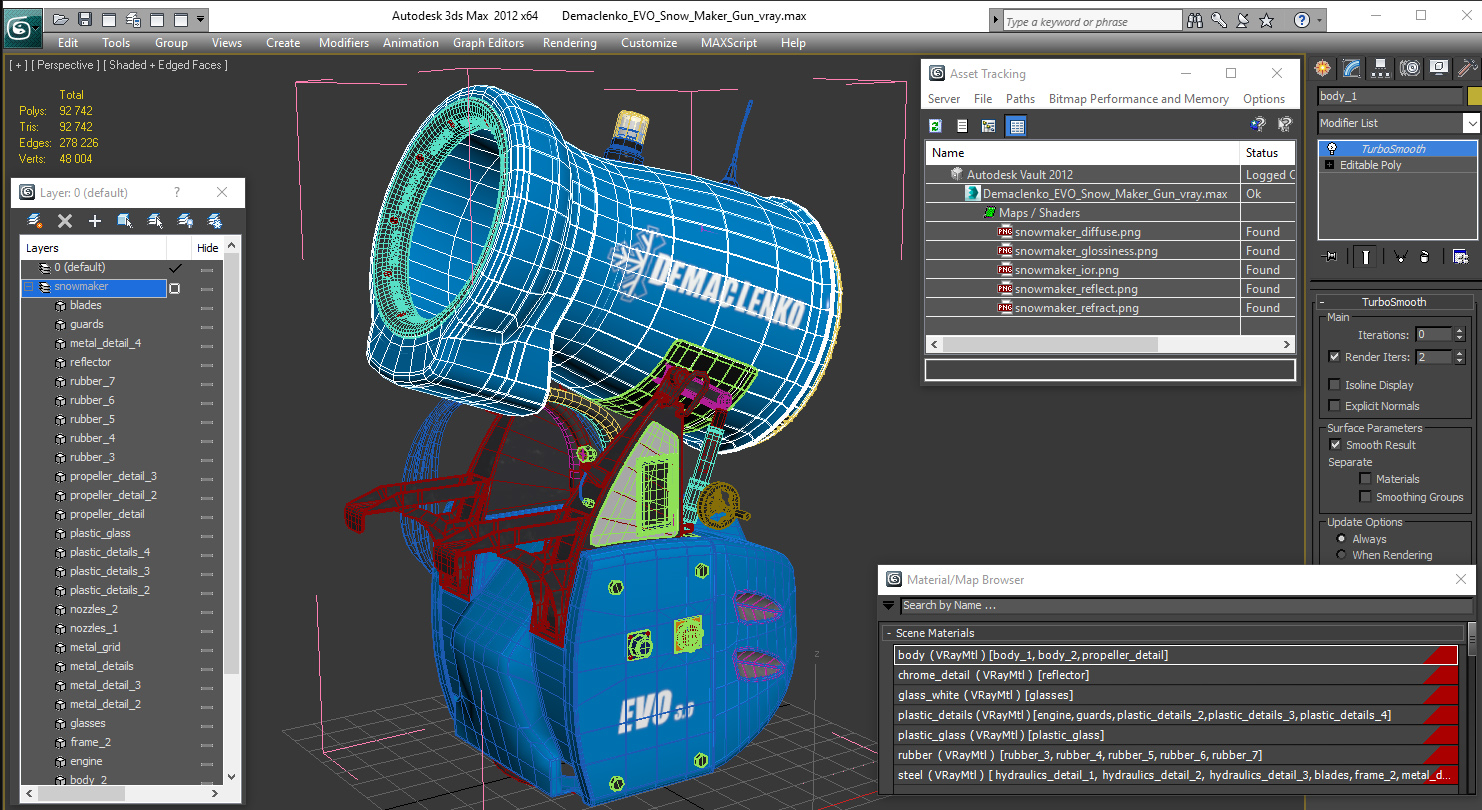Open the 3ds Max application button
This screenshot has width=1482, height=810.
(x=21, y=26)
